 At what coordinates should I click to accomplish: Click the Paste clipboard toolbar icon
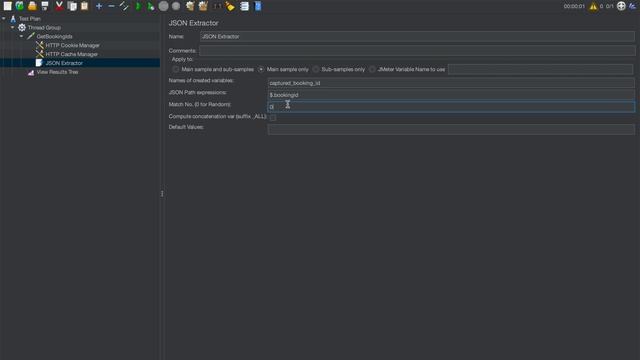coord(84,6)
